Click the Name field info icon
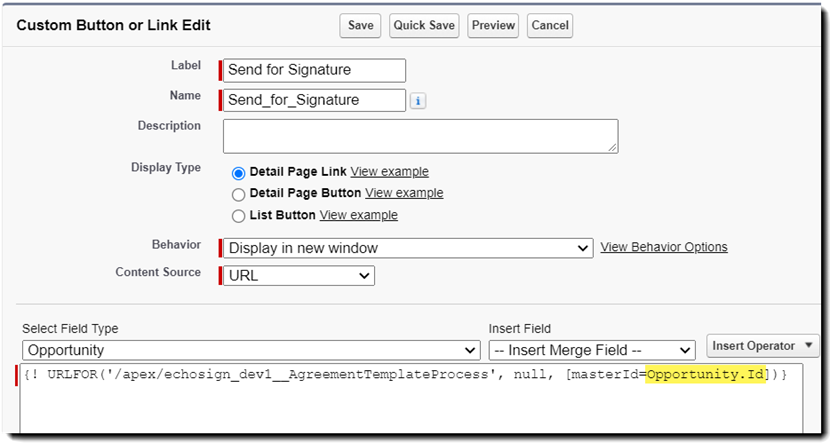 [x=418, y=100]
